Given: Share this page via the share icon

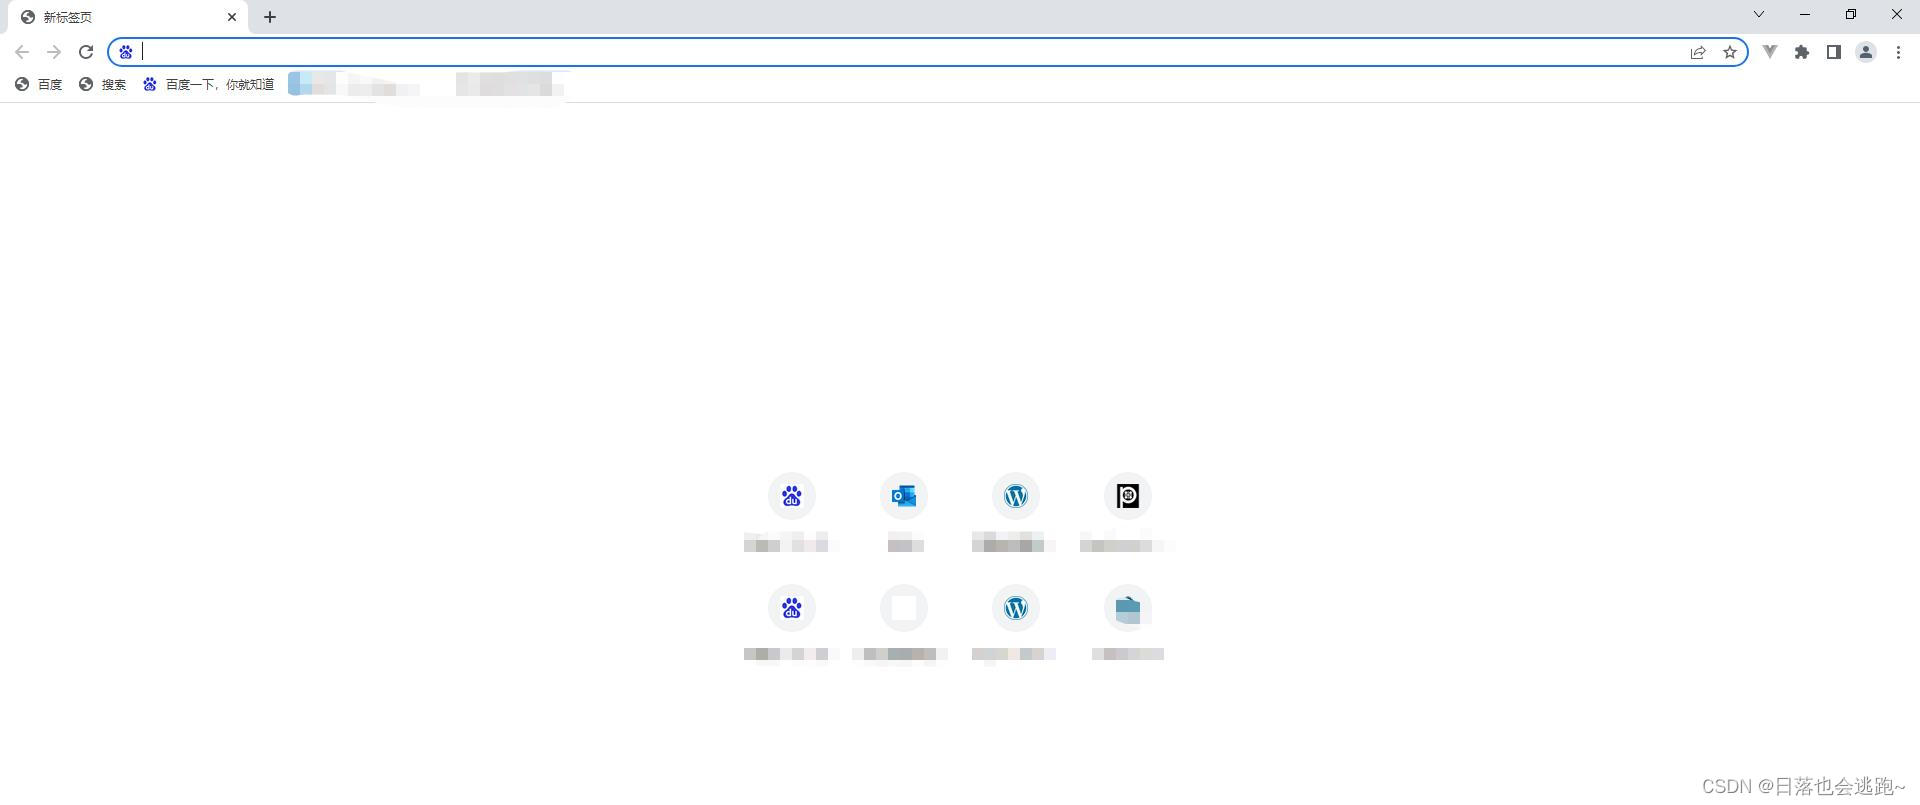Looking at the screenshot, I should coord(1698,52).
